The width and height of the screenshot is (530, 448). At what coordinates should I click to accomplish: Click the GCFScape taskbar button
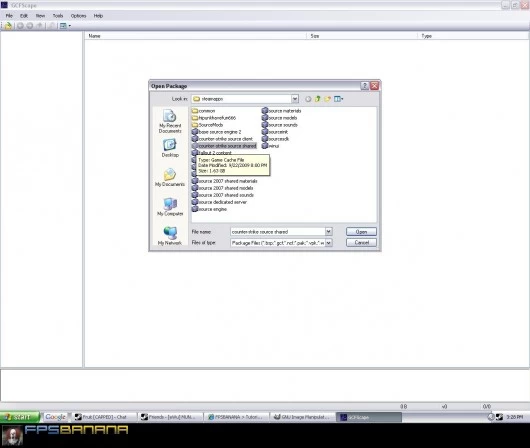pos(369,417)
